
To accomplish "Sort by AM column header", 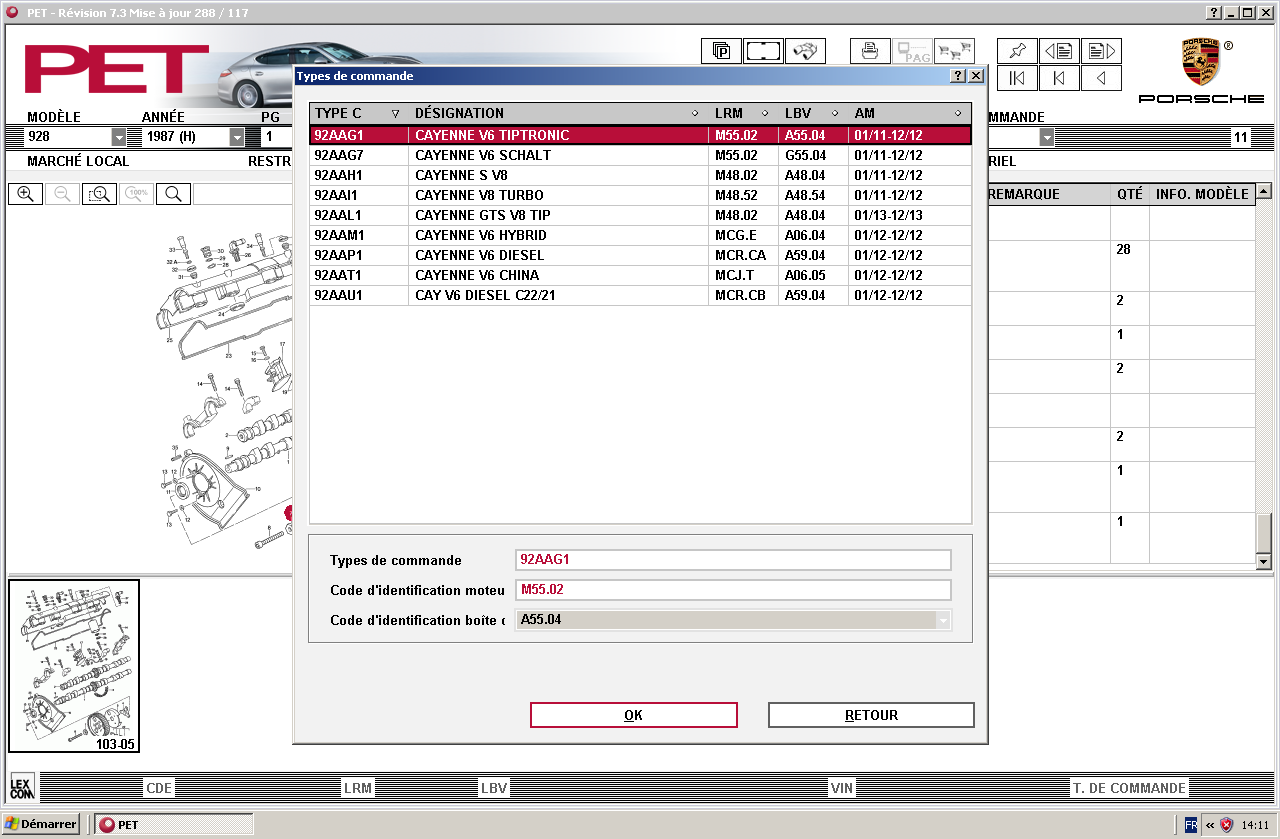I will coord(909,113).
